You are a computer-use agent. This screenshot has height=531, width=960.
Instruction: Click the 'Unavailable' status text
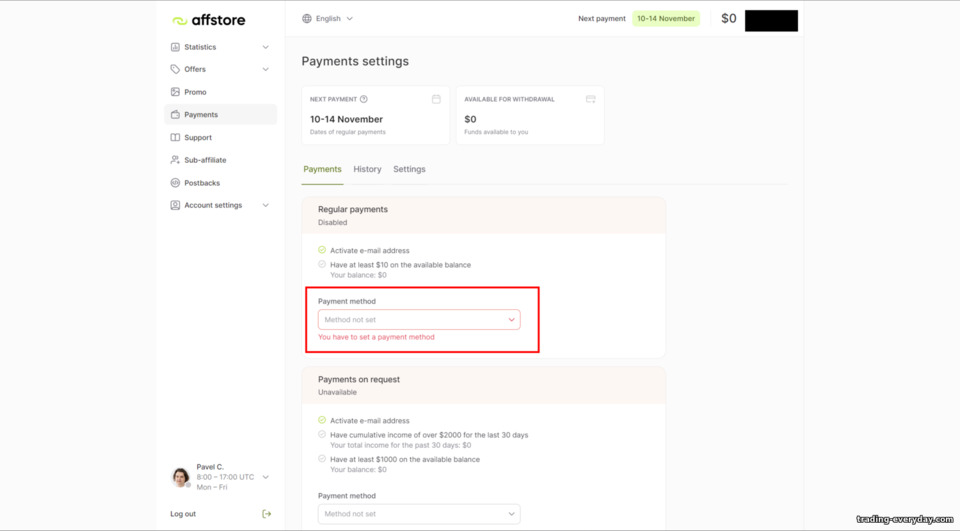pyautogui.click(x=337, y=392)
